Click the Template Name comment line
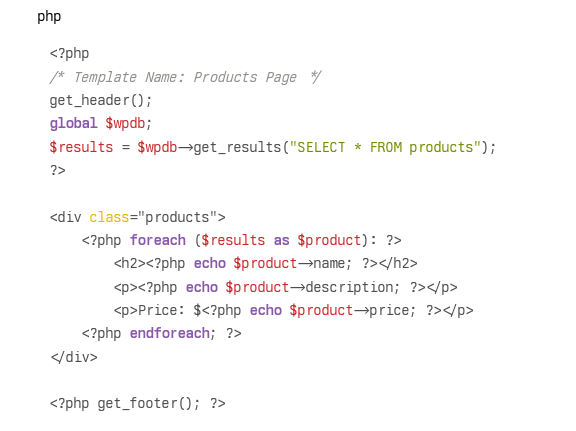 (186, 77)
